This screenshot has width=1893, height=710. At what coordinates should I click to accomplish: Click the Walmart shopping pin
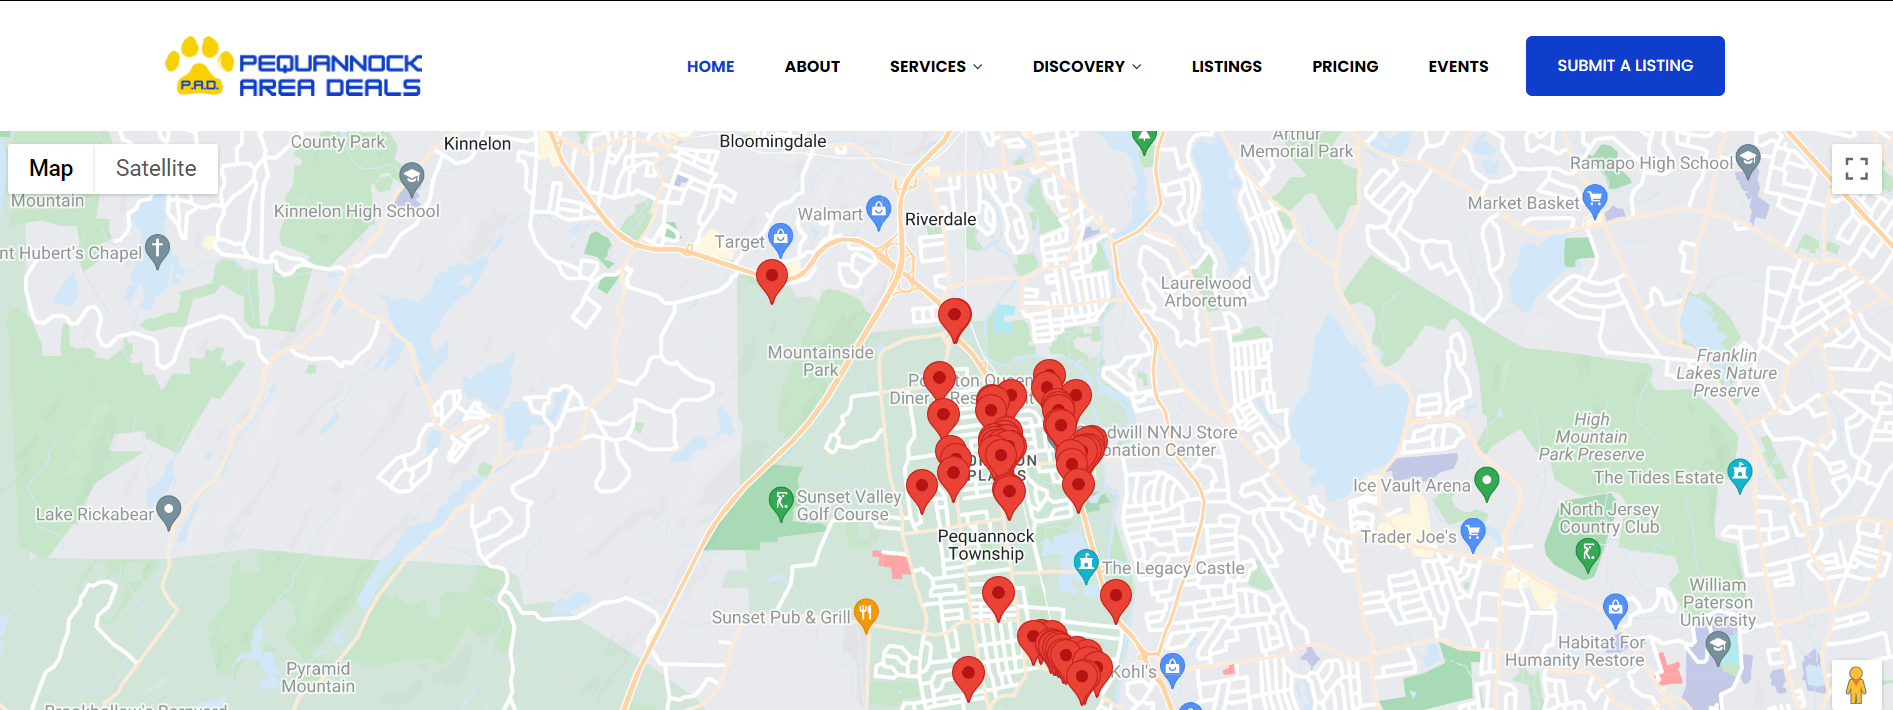click(878, 210)
